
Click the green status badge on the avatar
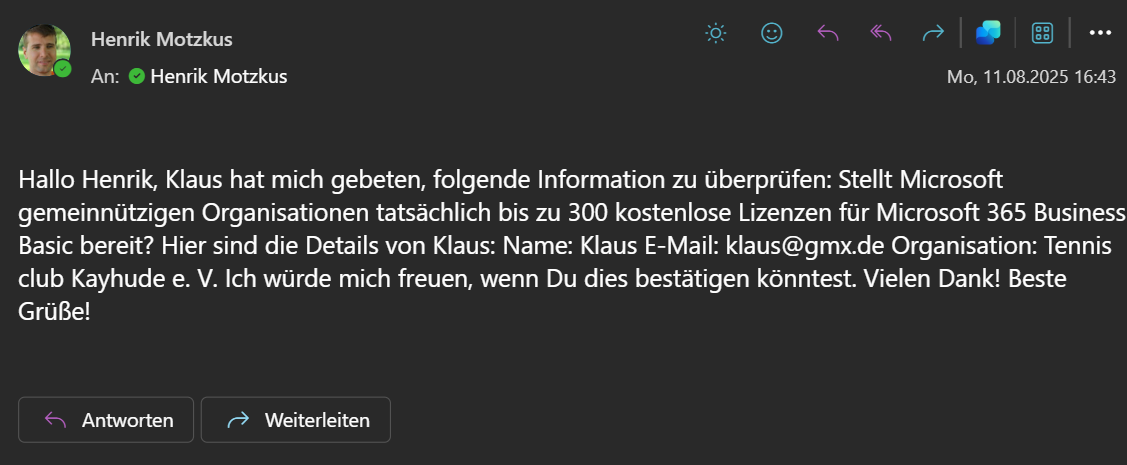tap(63, 69)
